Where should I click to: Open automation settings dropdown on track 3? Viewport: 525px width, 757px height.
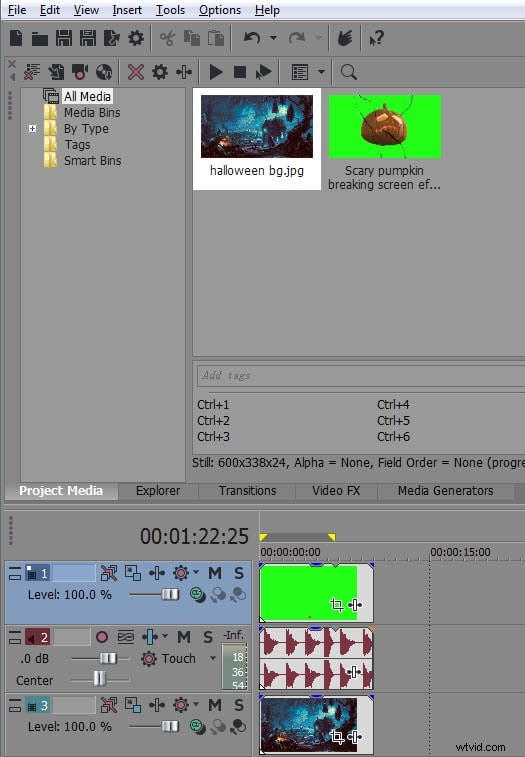(x=196, y=704)
